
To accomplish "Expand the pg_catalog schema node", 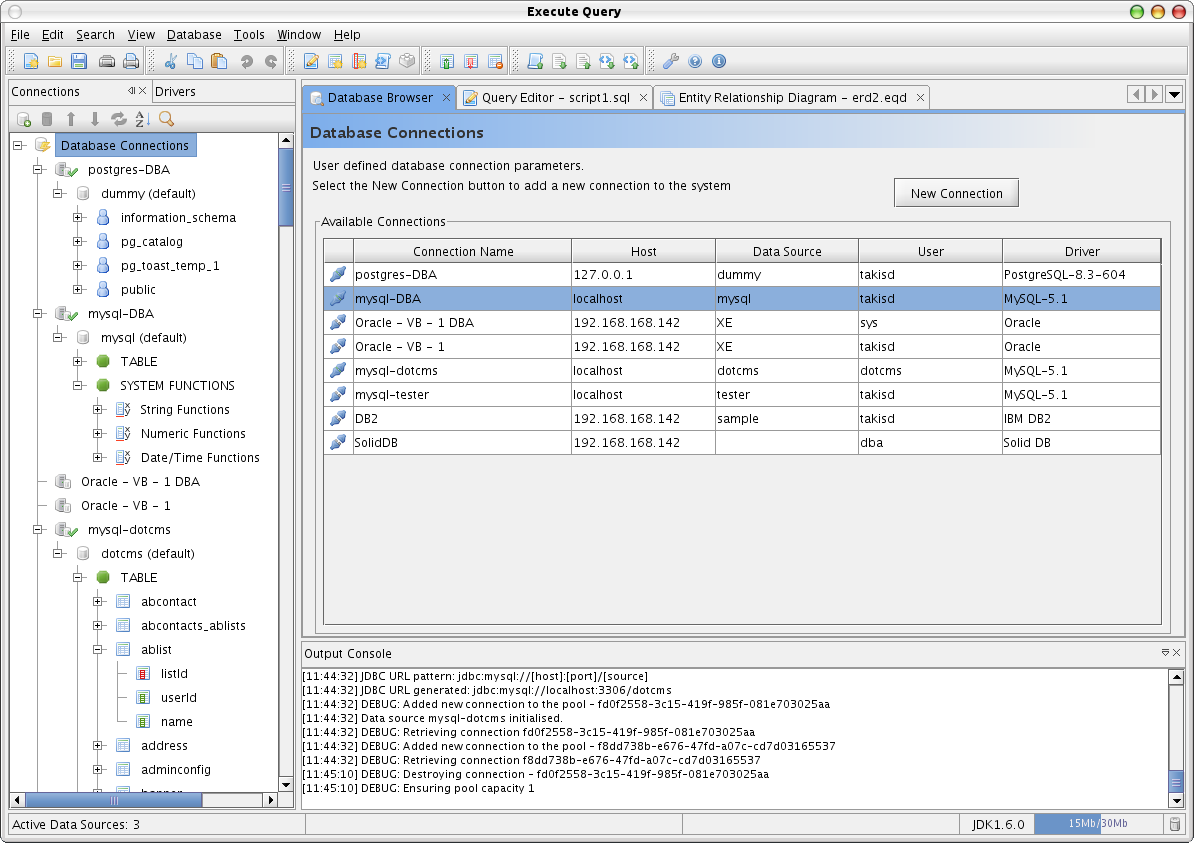I will tap(78, 241).
